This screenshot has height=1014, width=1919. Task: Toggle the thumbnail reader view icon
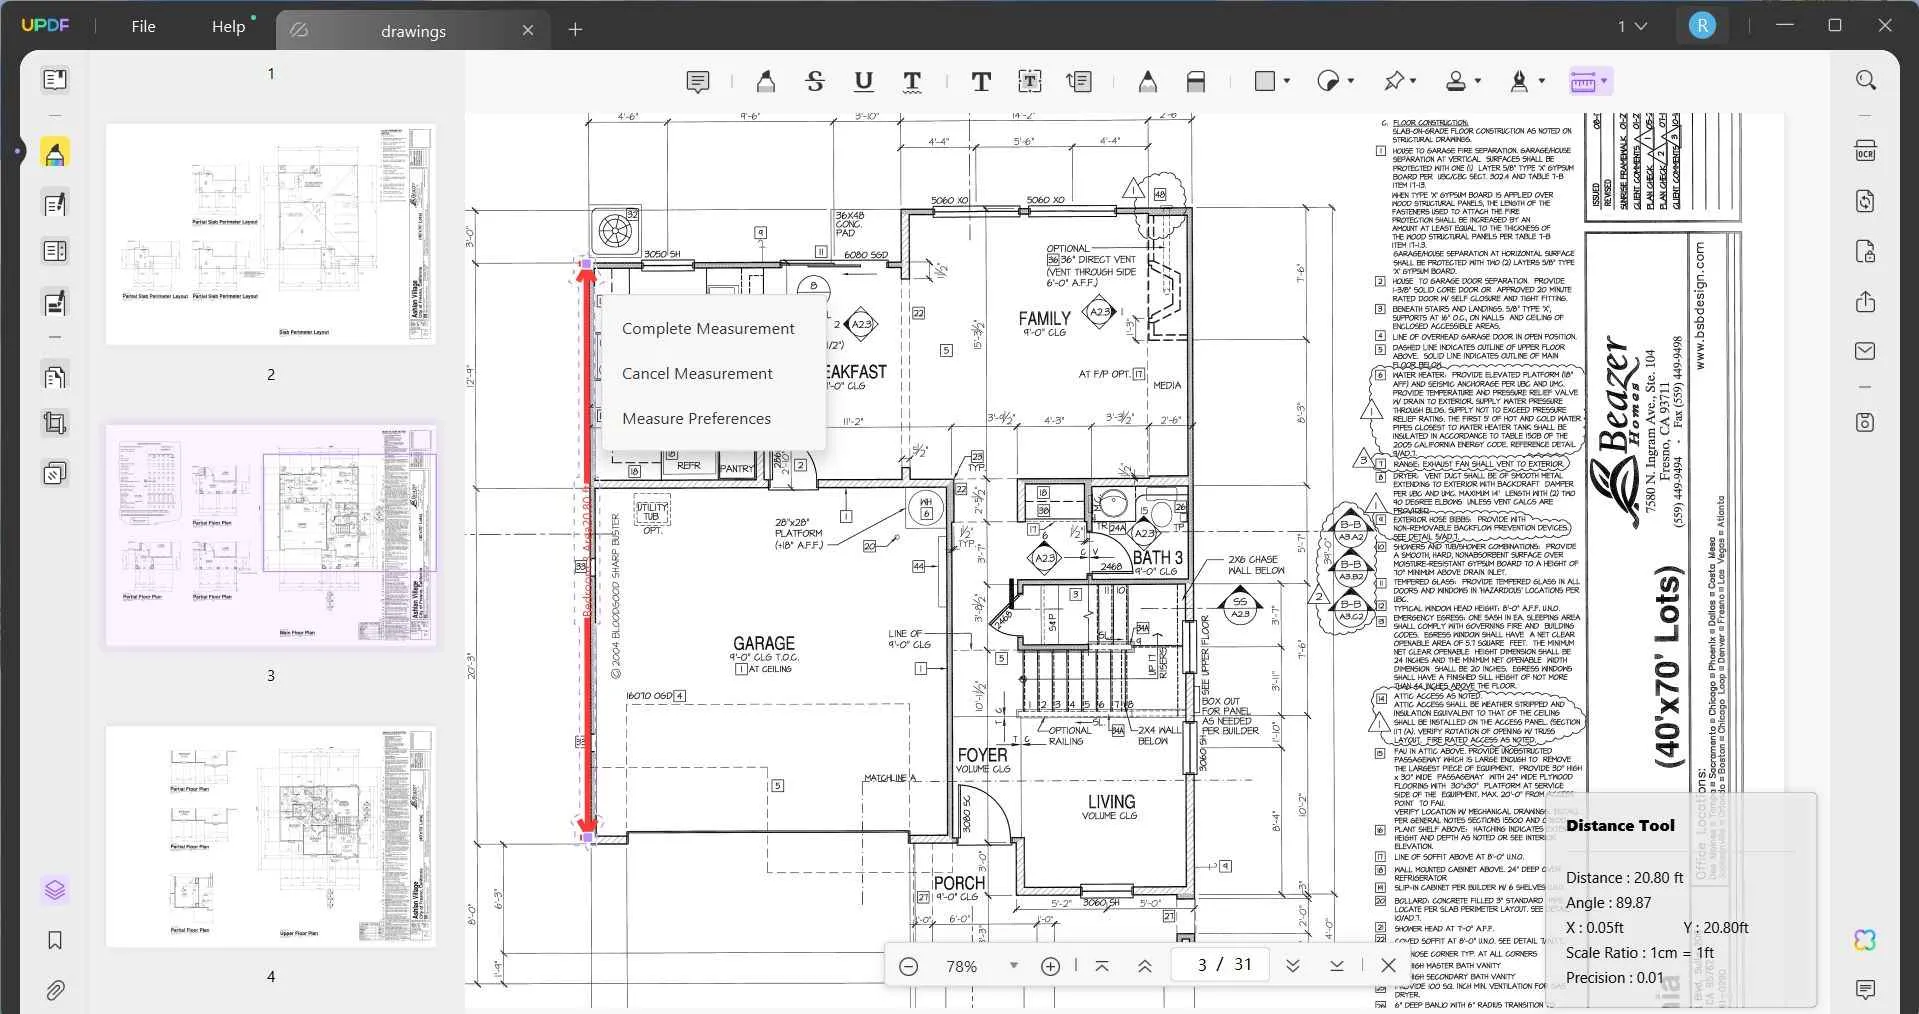pos(55,79)
